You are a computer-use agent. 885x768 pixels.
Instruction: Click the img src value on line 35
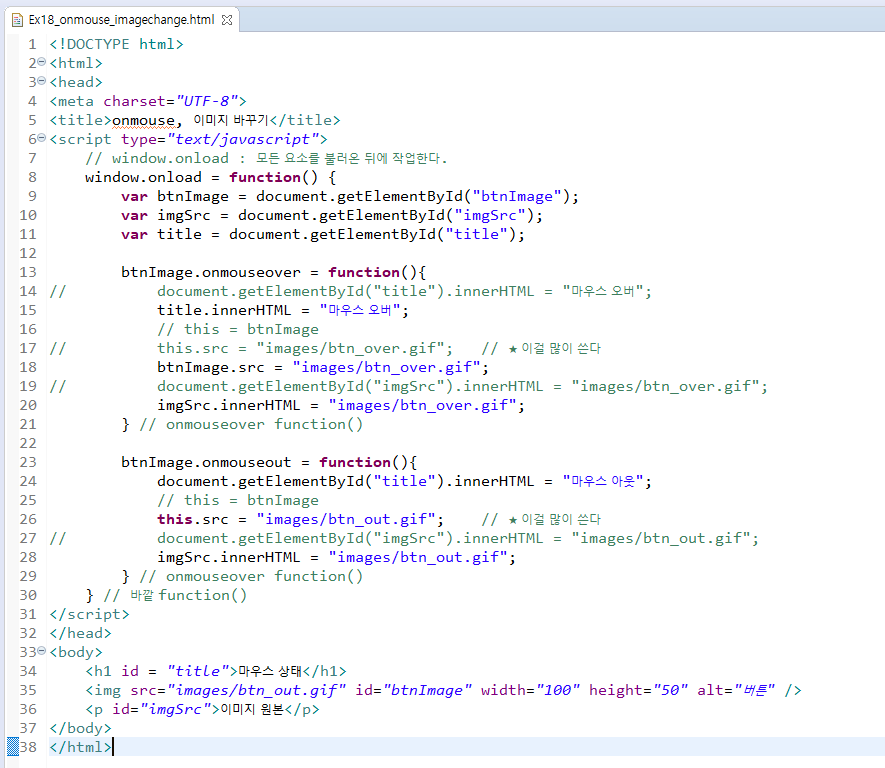point(256,690)
